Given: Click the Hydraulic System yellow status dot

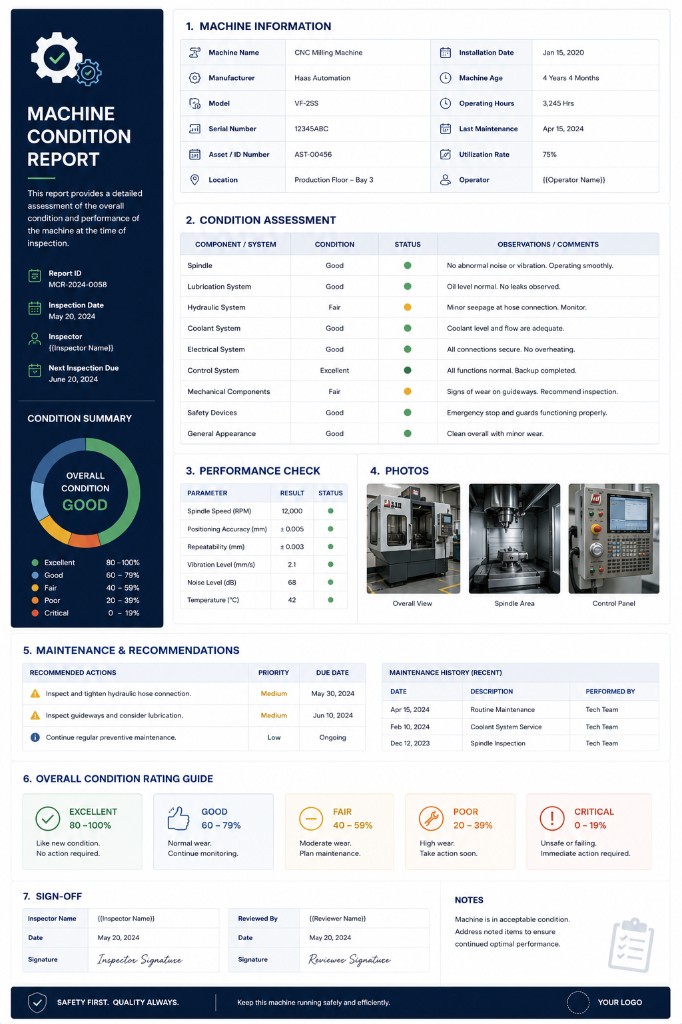Looking at the screenshot, I should coord(408,308).
